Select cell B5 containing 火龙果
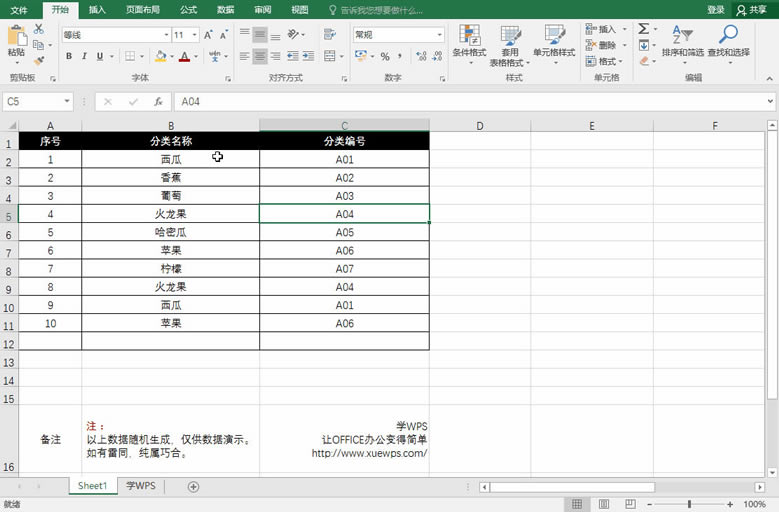779x512 pixels. coord(170,214)
